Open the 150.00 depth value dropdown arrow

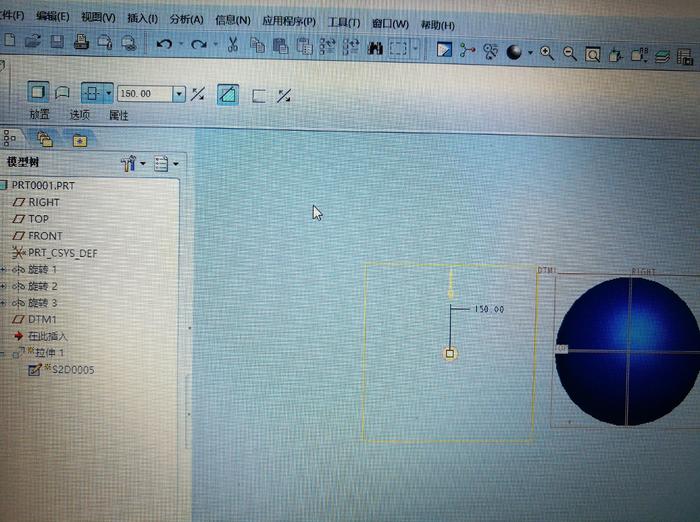coord(179,94)
